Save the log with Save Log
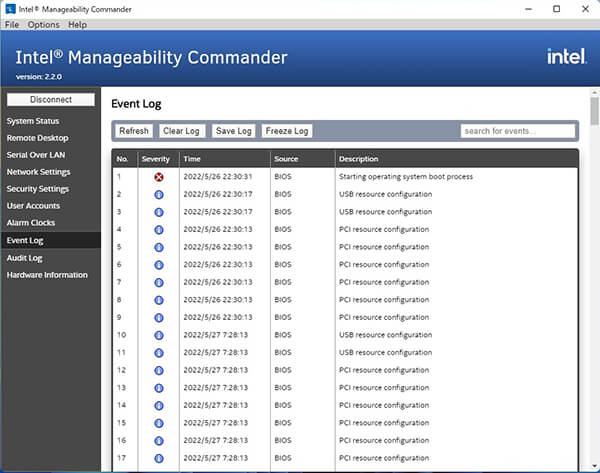600x473 pixels. pyautogui.click(x=233, y=131)
